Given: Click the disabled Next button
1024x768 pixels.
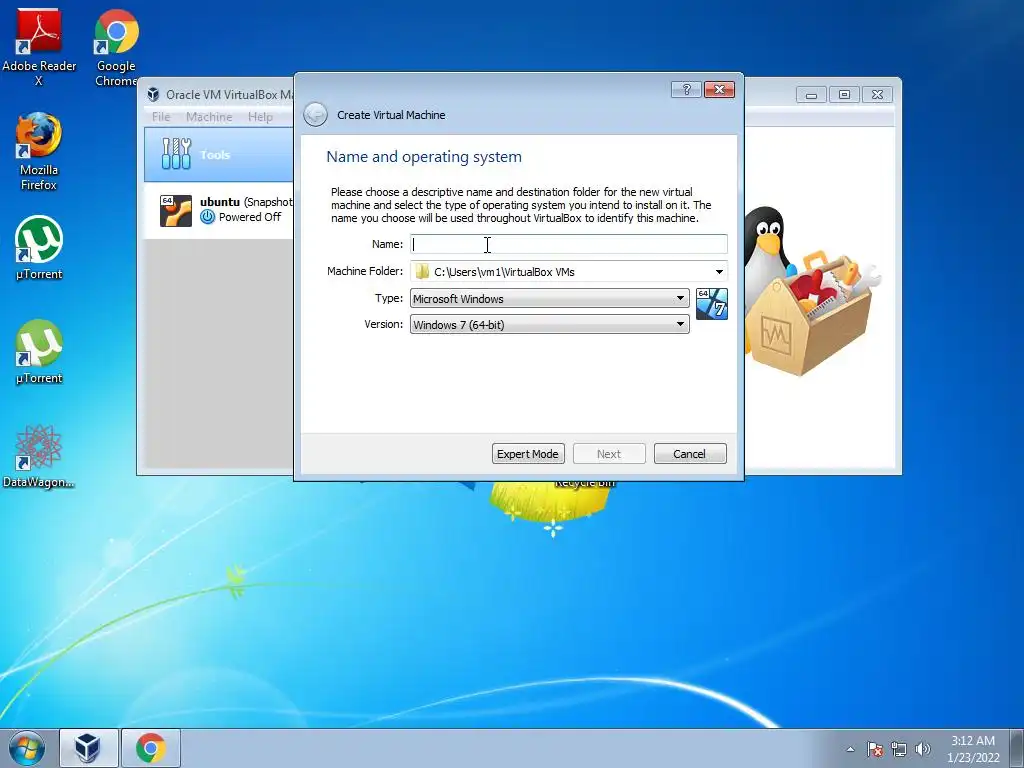Looking at the screenshot, I should 609,454.
